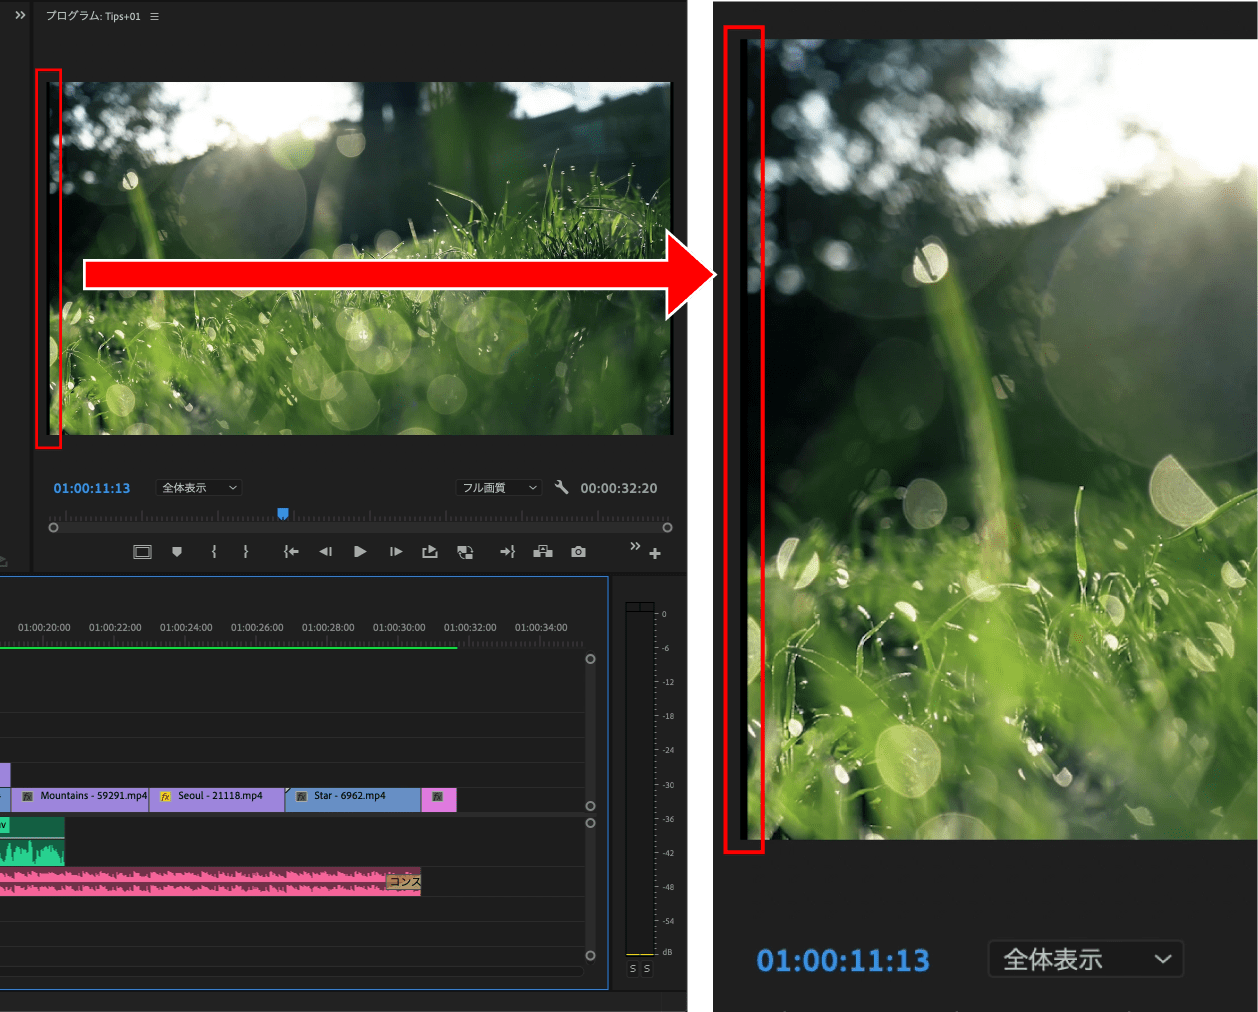The width and height of the screenshot is (1258, 1012).
Task: Open the フル画質 playback resolution dropdown
Action: (498, 488)
